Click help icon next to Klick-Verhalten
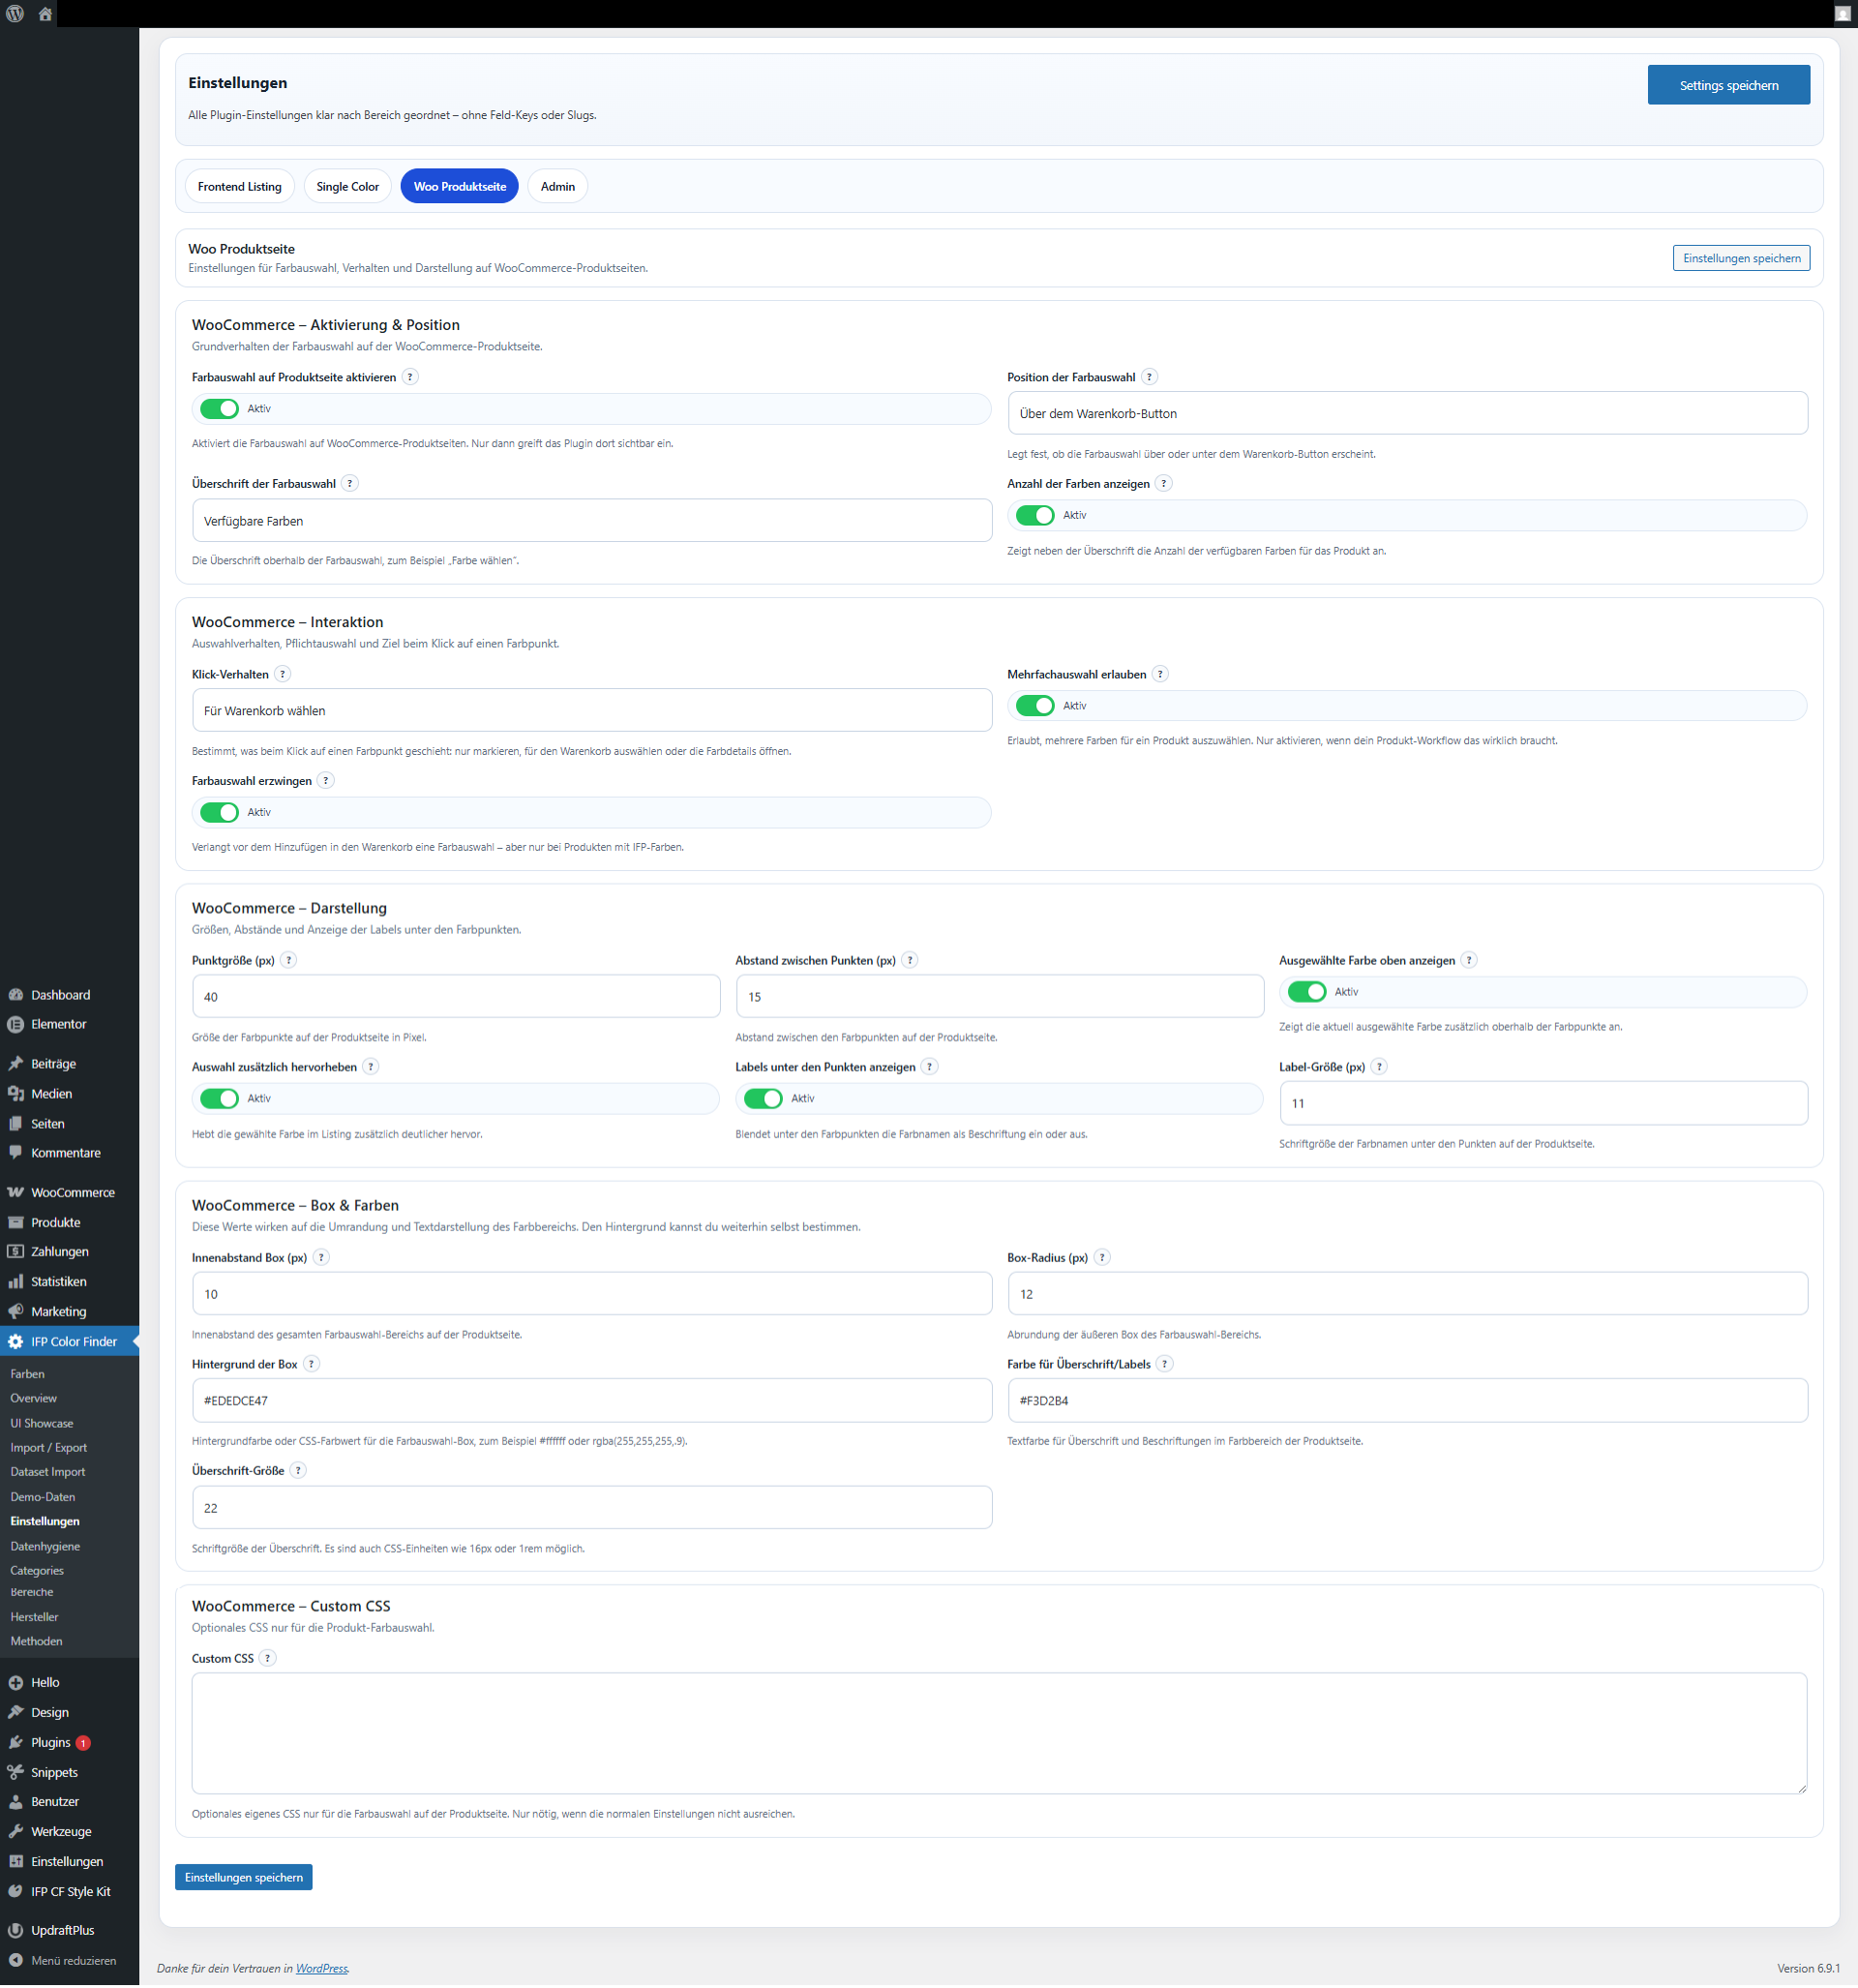The height and width of the screenshot is (1988, 1858). [x=283, y=674]
